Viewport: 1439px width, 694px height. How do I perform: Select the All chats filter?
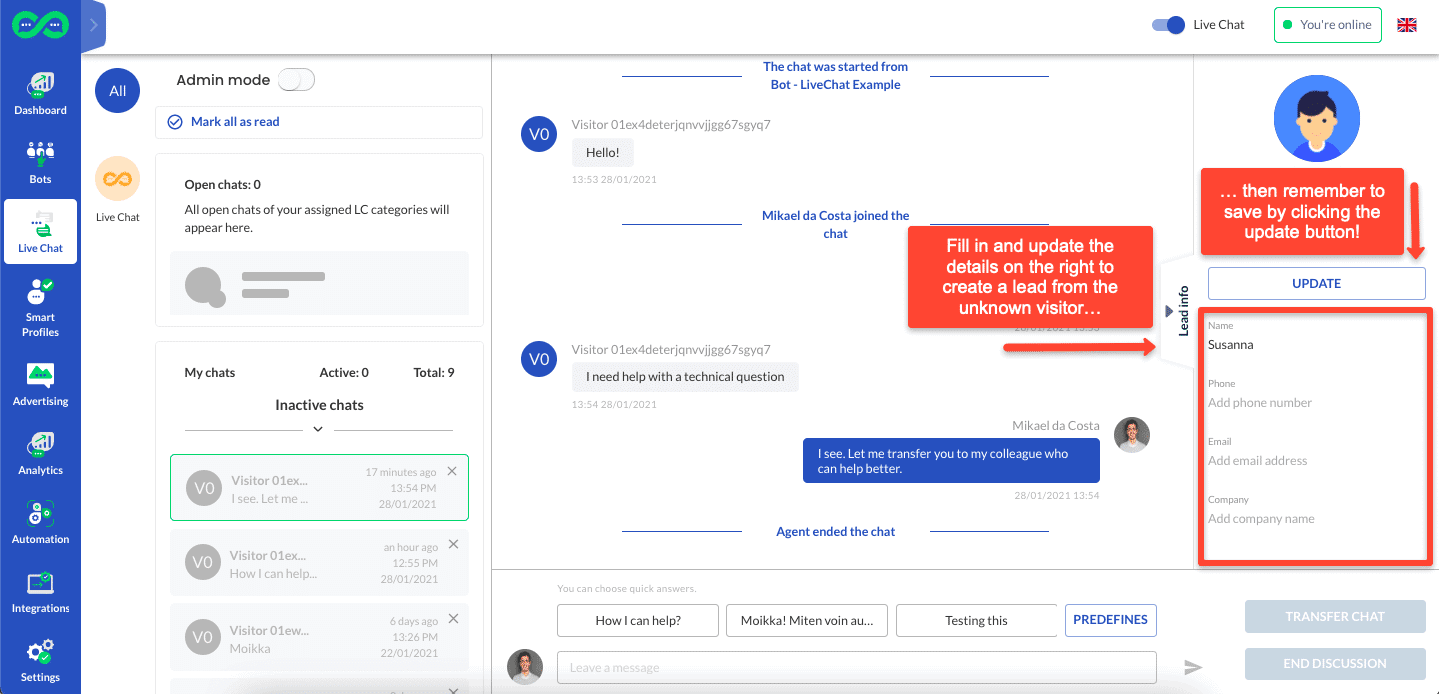coord(117,90)
